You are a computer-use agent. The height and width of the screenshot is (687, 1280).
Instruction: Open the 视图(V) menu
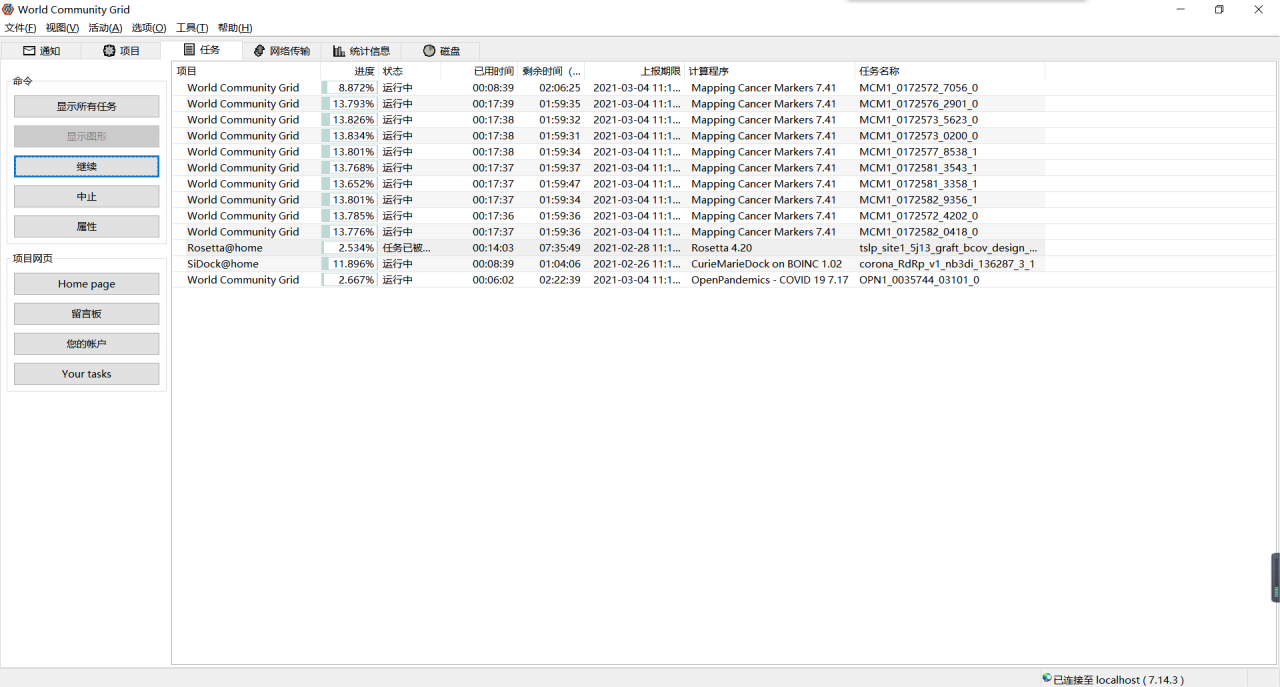(x=62, y=28)
